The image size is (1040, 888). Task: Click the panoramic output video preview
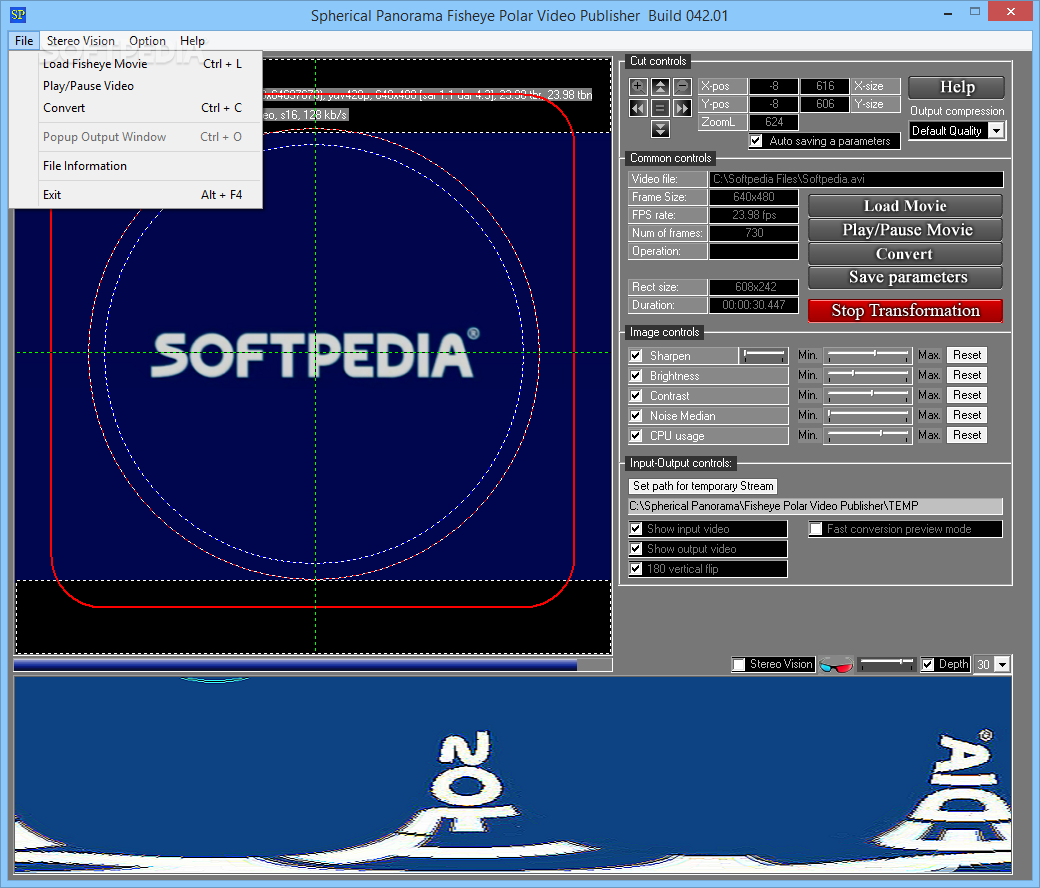pyautogui.click(x=513, y=775)
